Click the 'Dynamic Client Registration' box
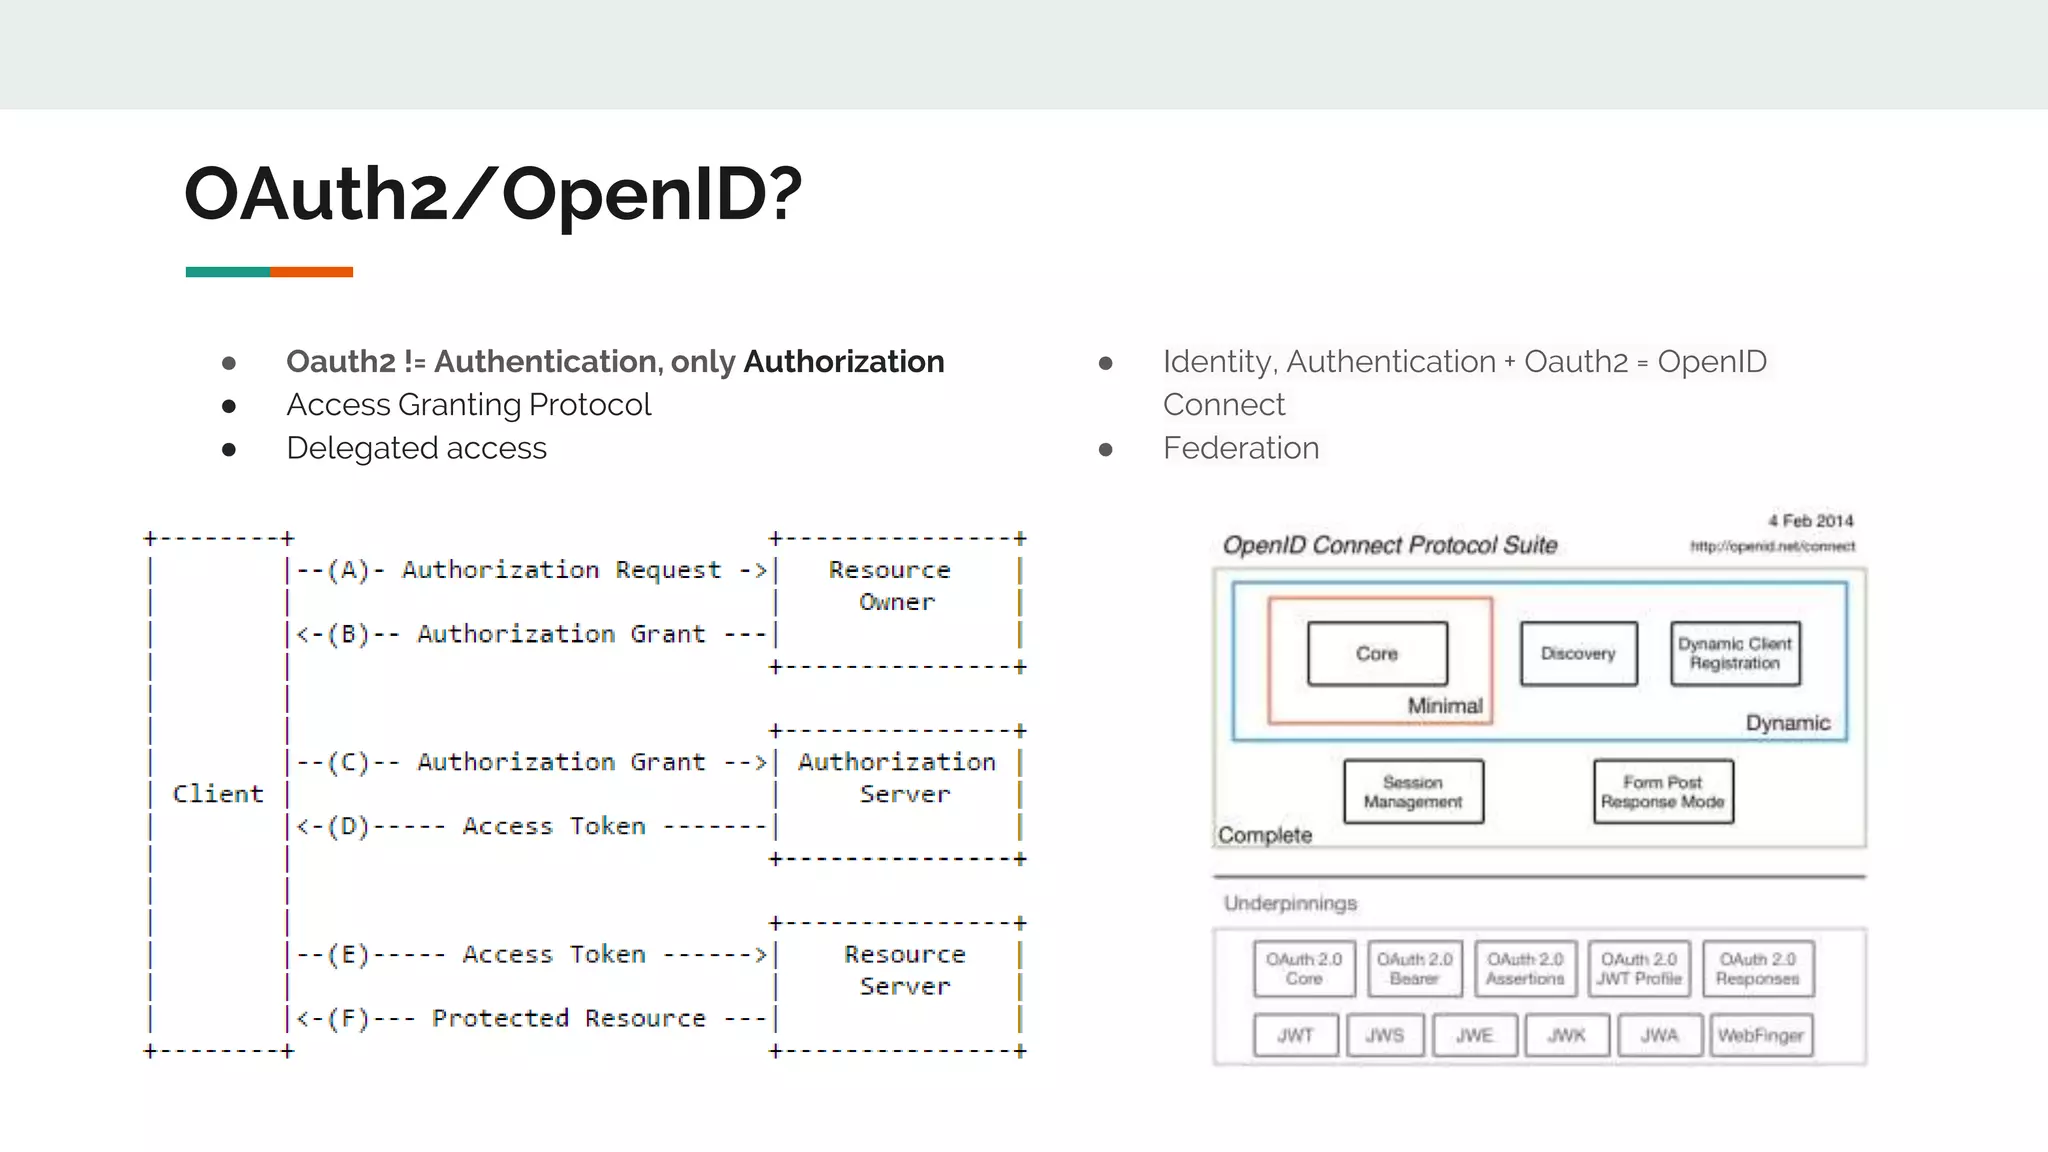This screenshot has height=1152, width=2048. 1735,653
